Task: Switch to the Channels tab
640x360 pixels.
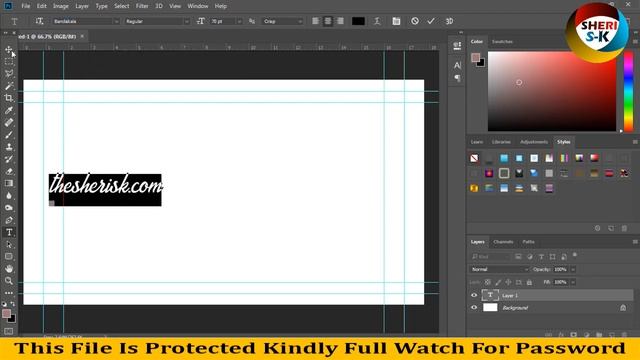Action: (503, 242)
